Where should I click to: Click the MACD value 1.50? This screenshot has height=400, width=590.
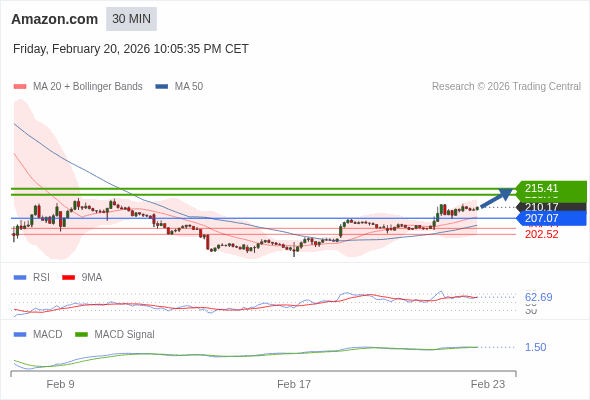pos(535,347)
